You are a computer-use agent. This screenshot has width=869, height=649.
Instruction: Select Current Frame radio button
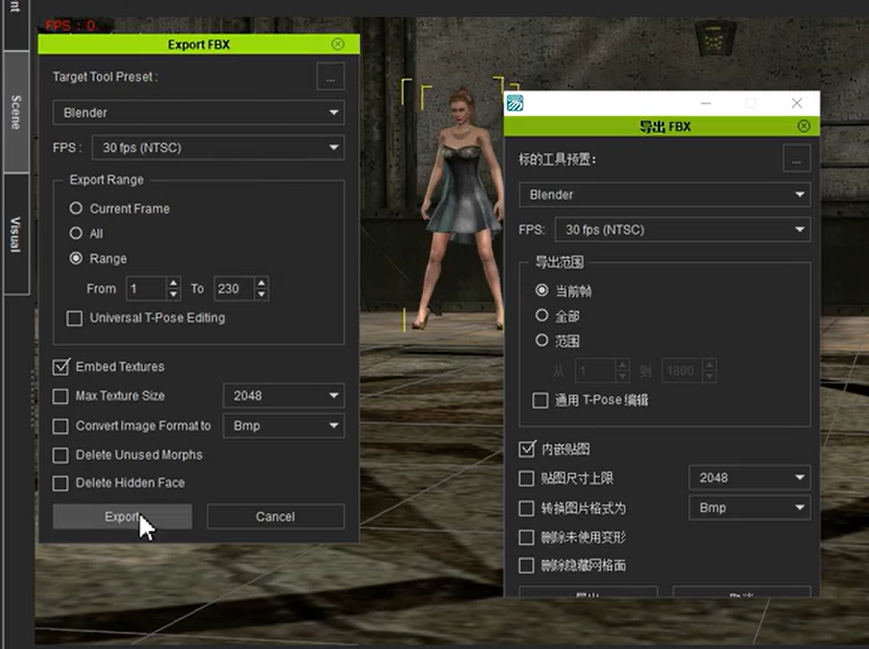click(76, 208)
